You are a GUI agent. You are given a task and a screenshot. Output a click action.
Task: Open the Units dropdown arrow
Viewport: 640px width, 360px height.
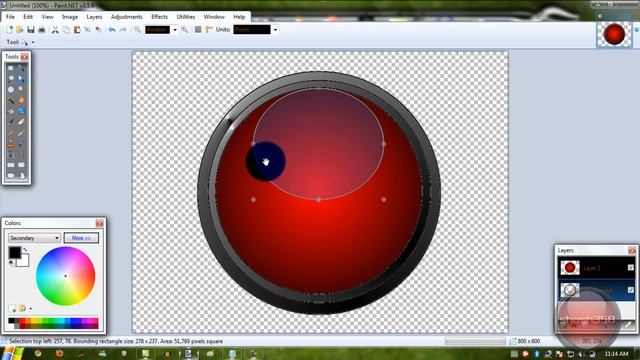point(275,30)
